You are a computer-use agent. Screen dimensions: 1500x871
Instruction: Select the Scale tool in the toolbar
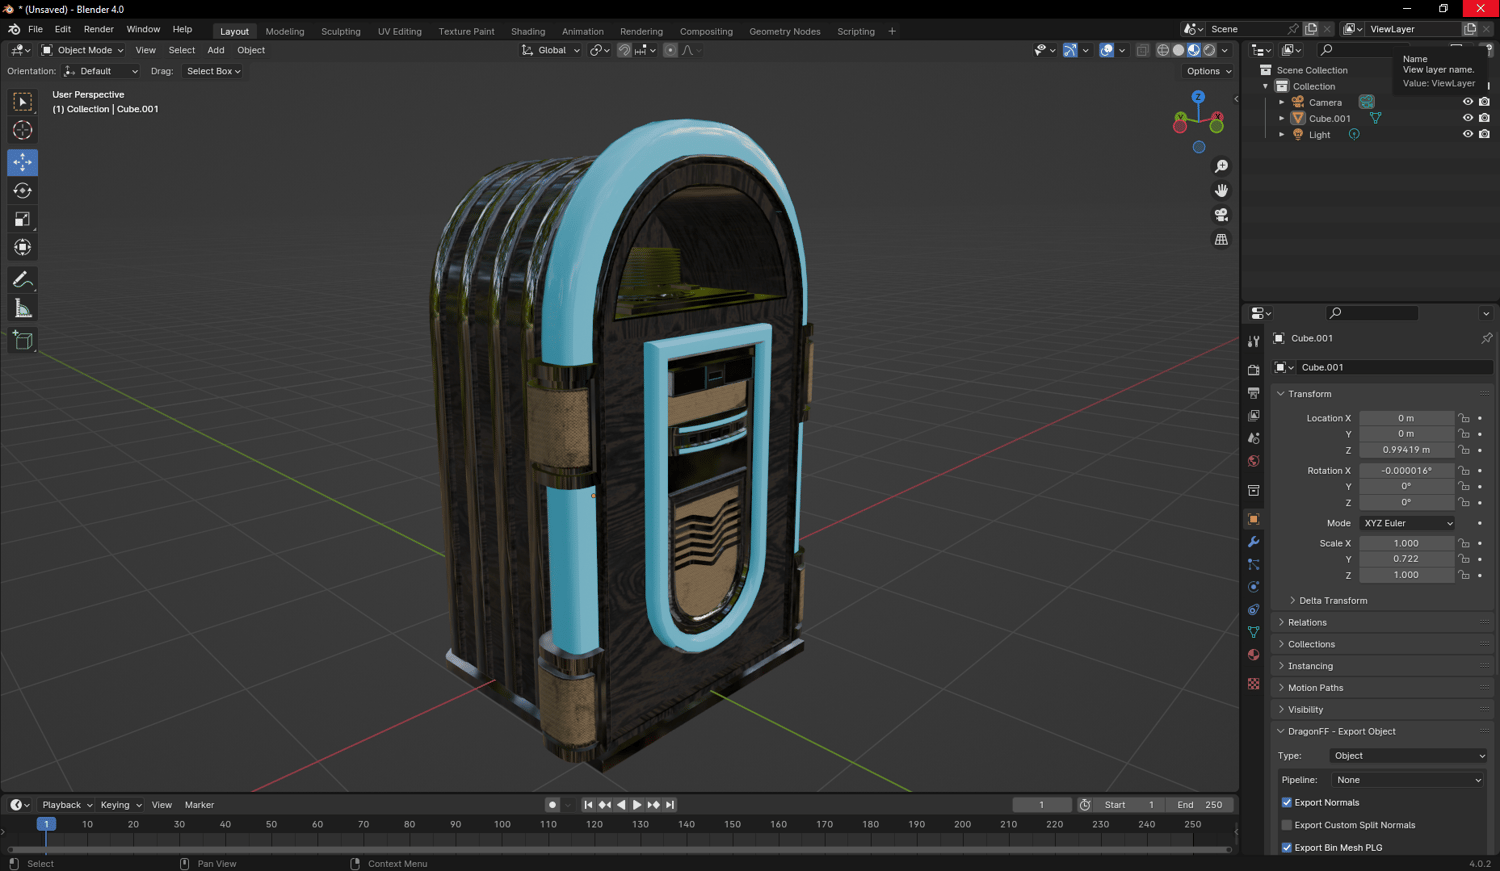click(22, 219)
